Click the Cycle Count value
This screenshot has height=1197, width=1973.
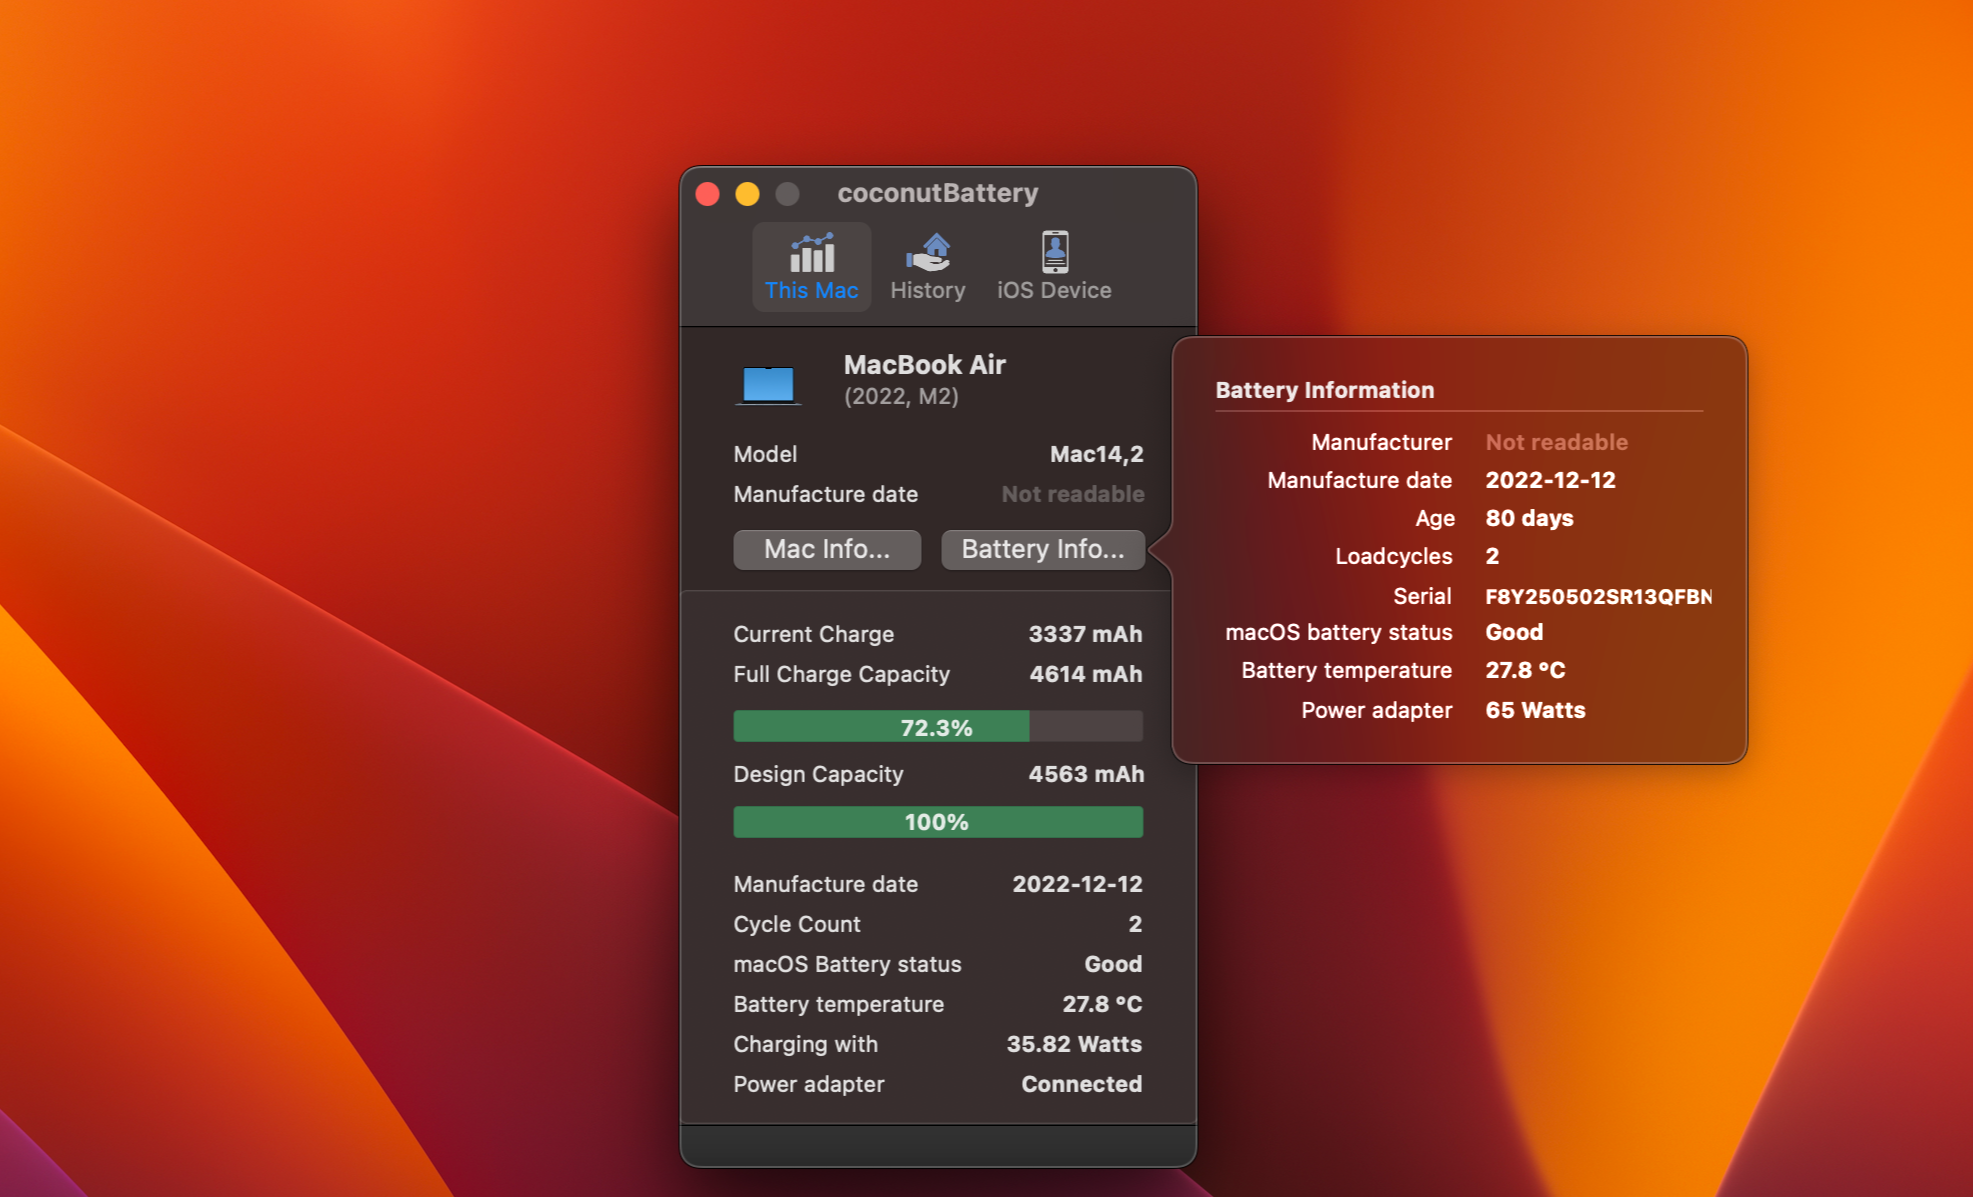click(x=1134, y=924)
